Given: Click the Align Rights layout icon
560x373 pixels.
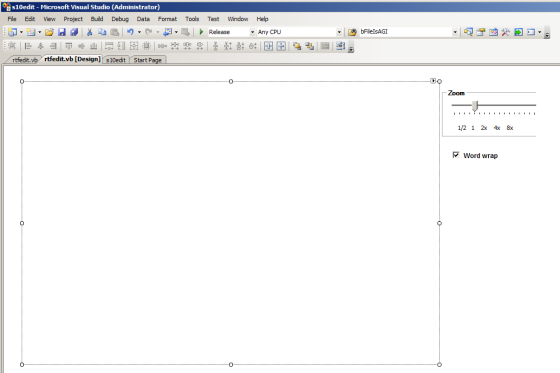Looking at the screenshot, I should (53, 46).
